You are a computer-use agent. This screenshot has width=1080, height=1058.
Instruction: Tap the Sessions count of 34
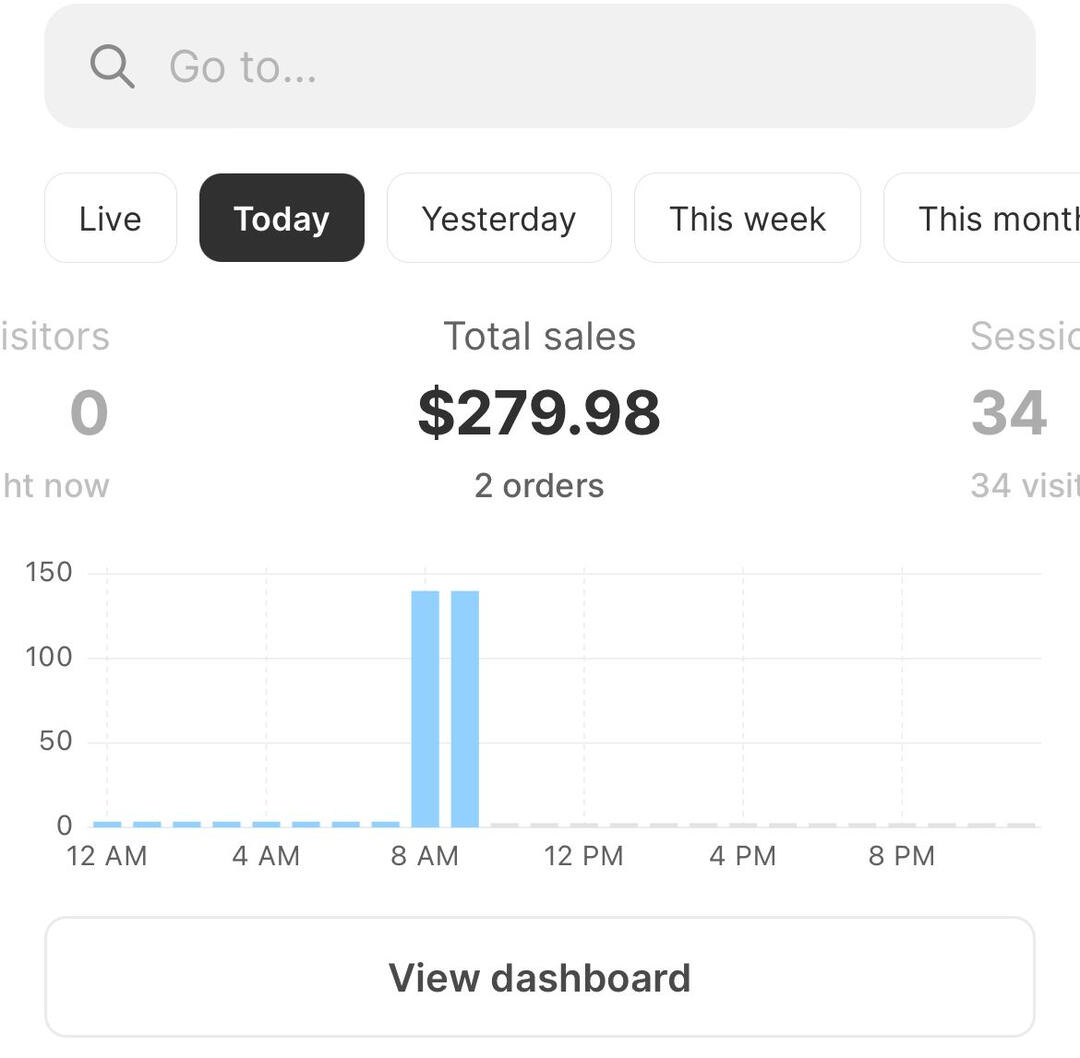click(x=1008, y=413)
